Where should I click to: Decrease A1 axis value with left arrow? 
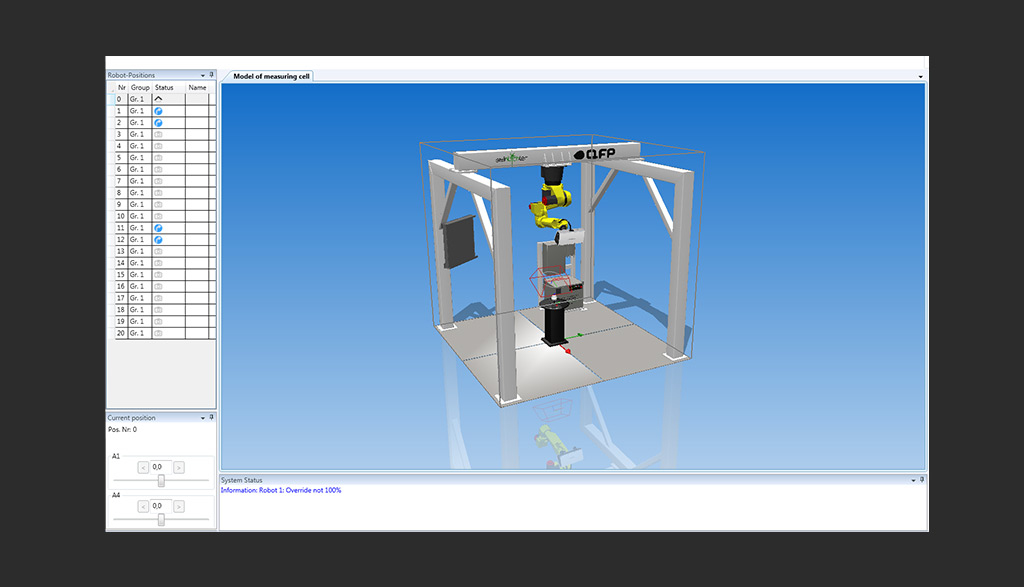[143, 467]
